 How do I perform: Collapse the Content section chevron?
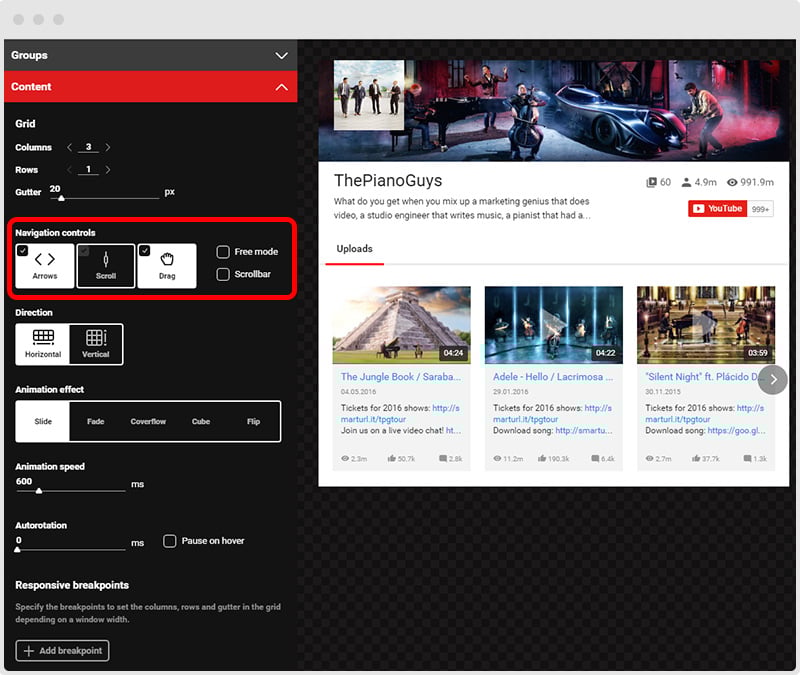pyautogui.click(x=281, y=87)
